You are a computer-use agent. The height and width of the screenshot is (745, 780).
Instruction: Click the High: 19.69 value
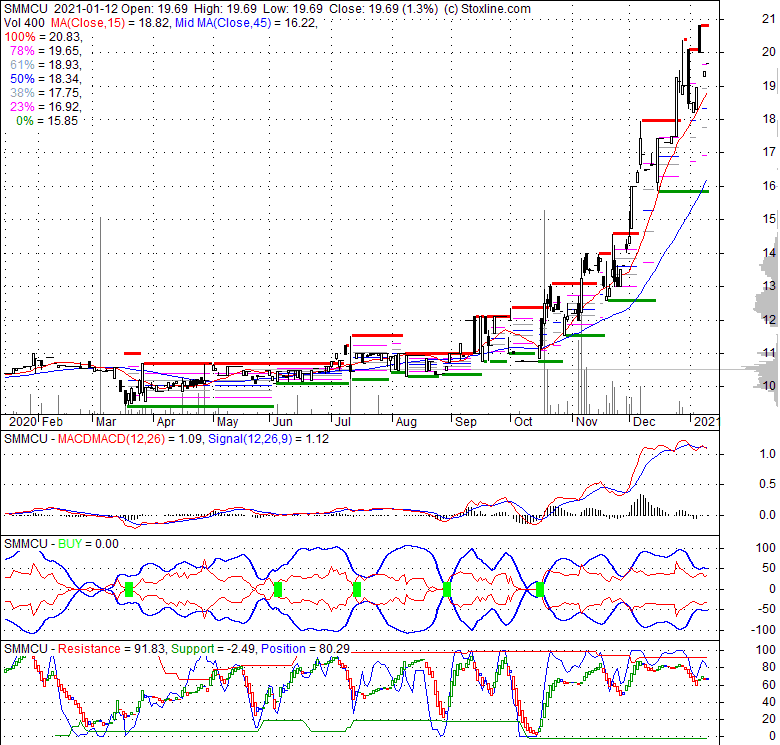(225, 9)
